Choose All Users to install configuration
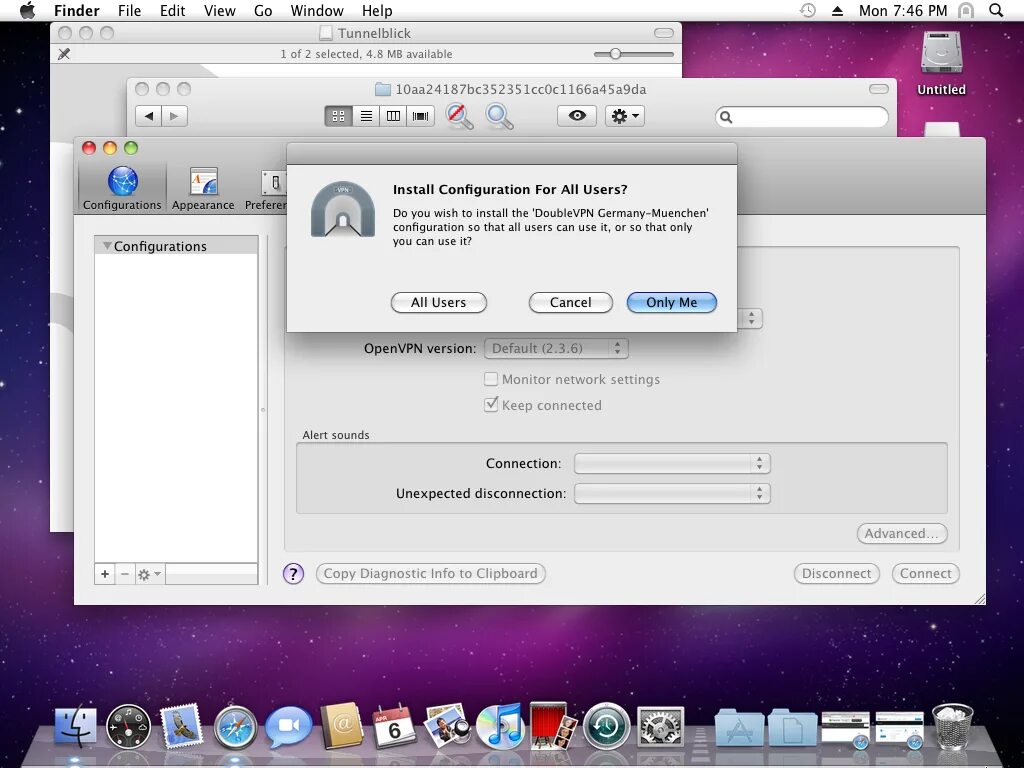 [439, 302]
